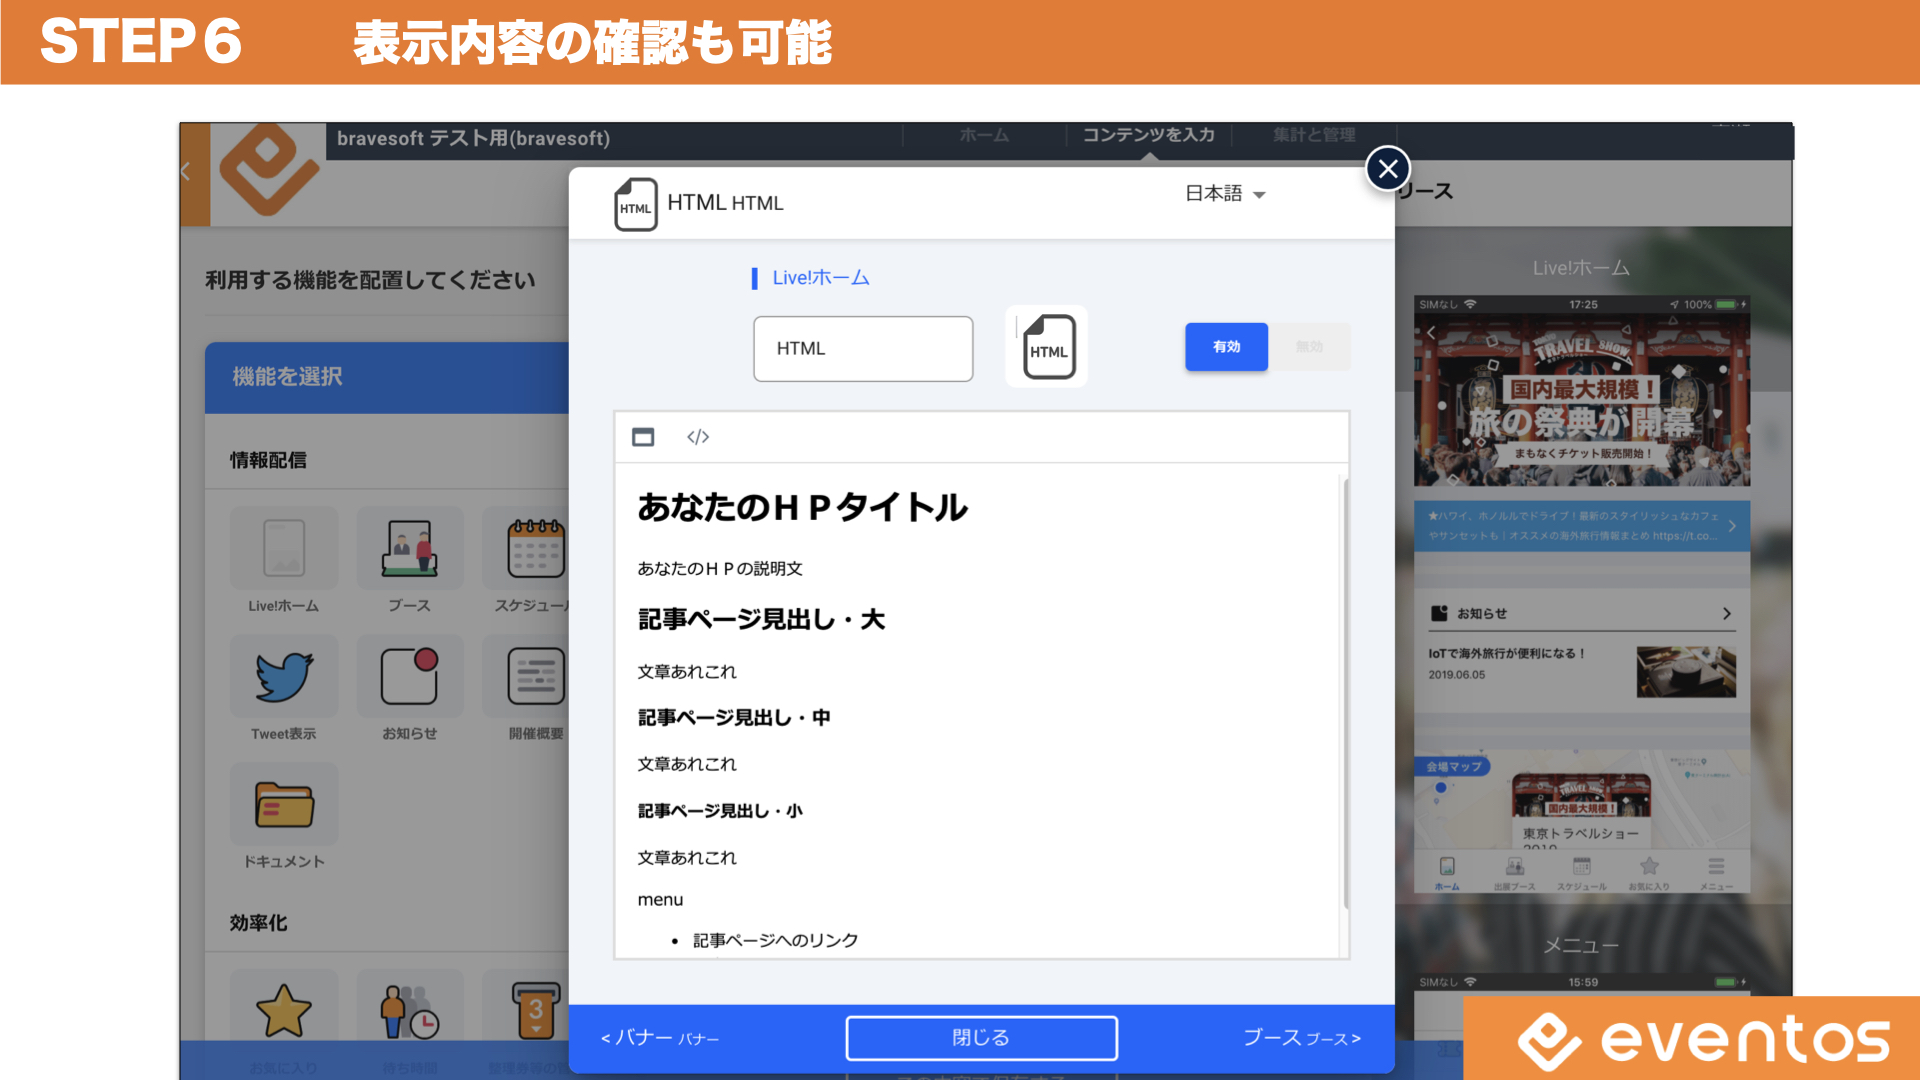The width and height of the screenshot is (1920, 1080).
Task: Tap the メニュー icon in phone preview
Action: coord(1716,873)
